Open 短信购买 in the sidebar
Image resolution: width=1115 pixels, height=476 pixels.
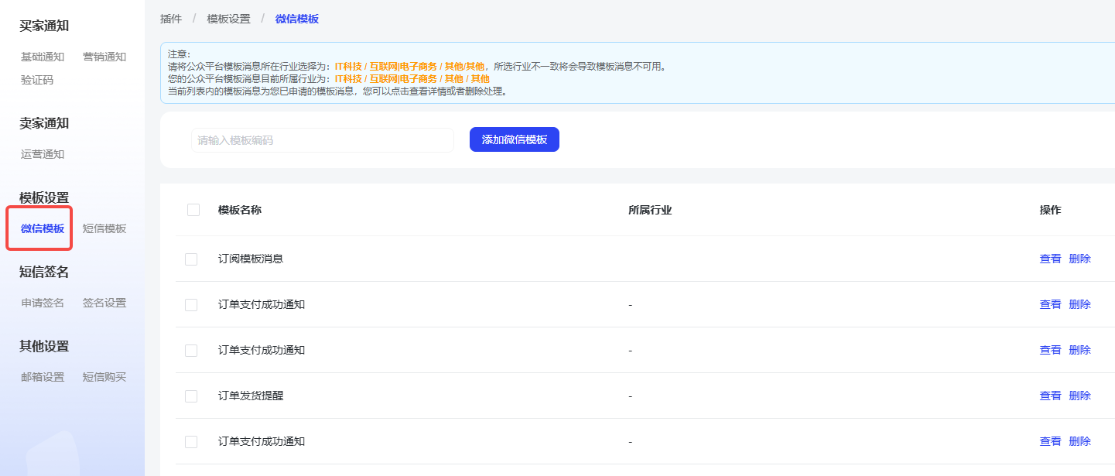[x=104, y=377]
